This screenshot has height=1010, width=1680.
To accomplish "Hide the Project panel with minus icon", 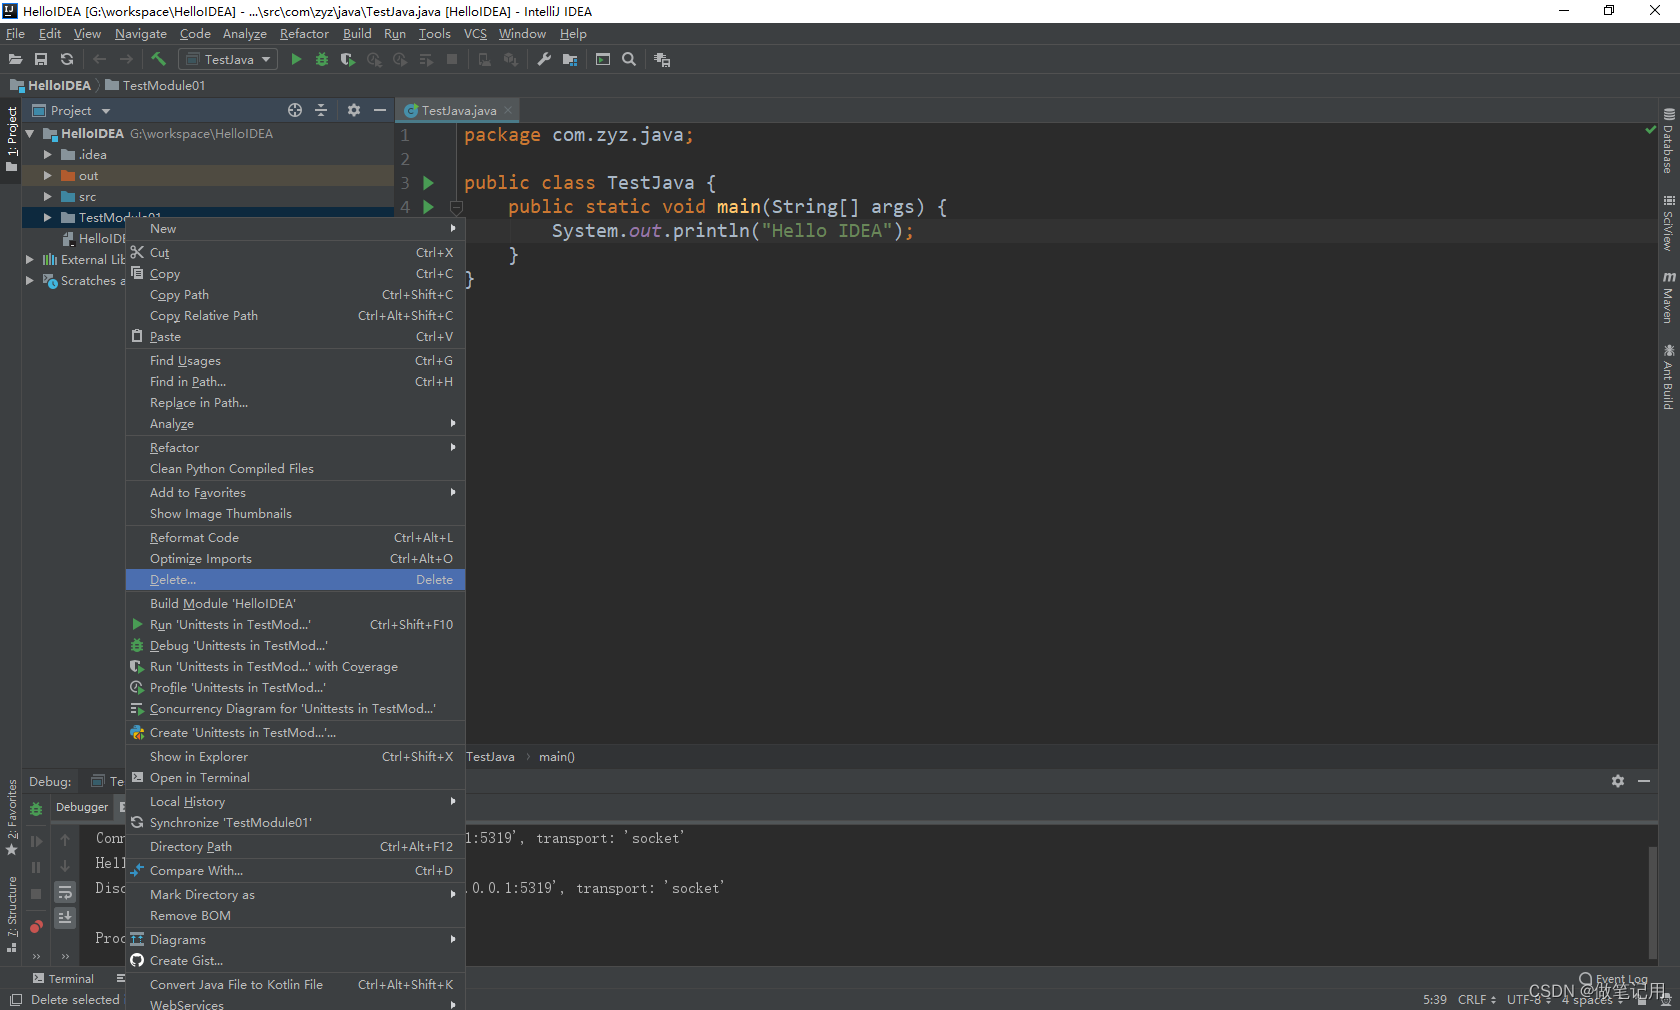I will (x=380, y=110).
